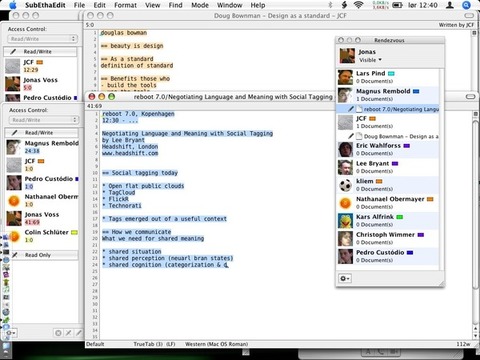This screenshot has height=360, width=480.
Task: Click Kars Alfrink's green color swatch
Action: point(399,217)
